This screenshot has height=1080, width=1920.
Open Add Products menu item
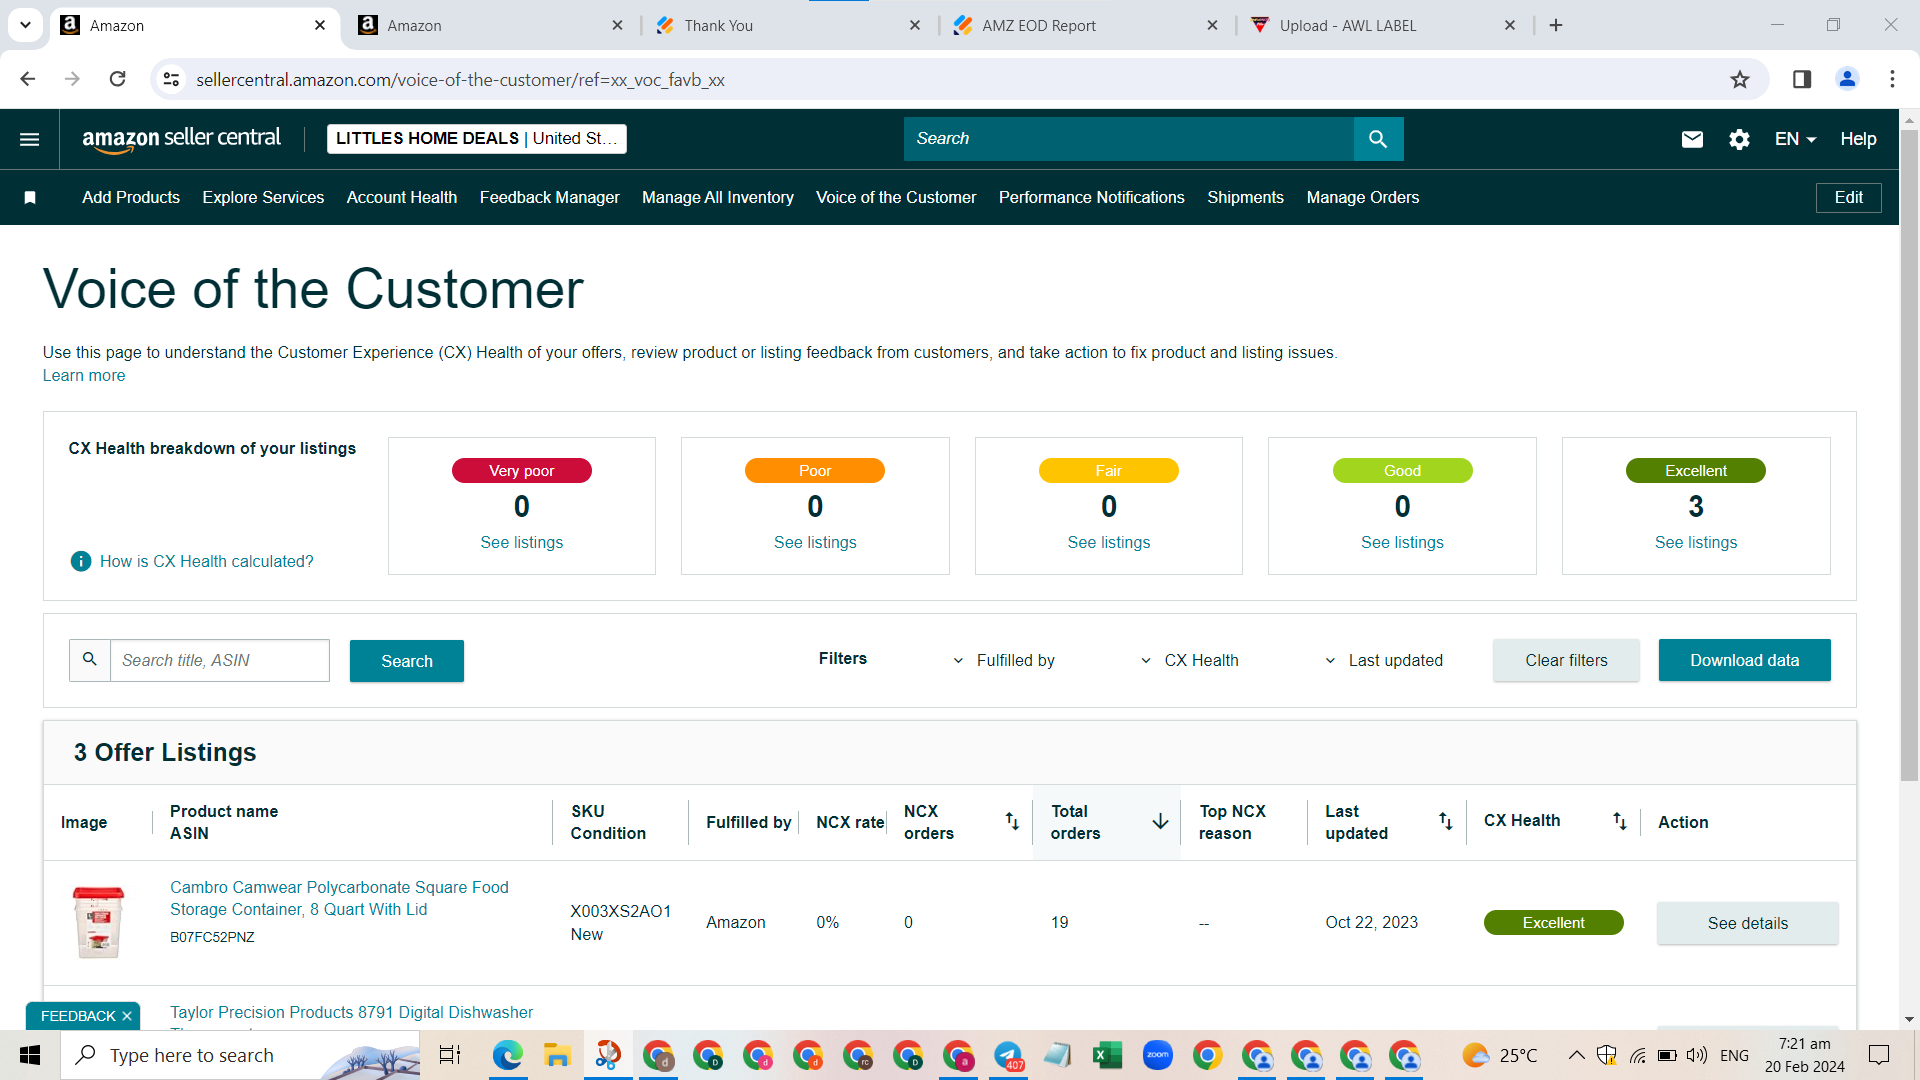click(131, 198)
